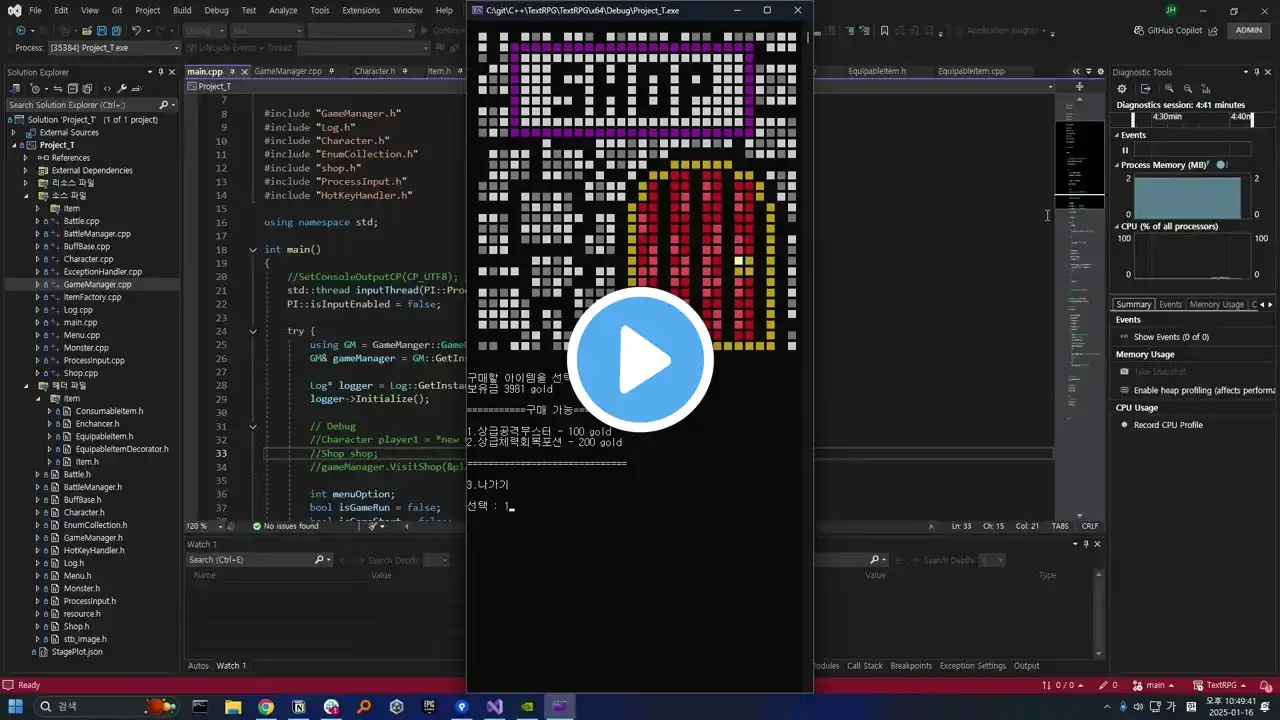Image resolution: width=1280 pixels, height=720 pixels.
Task: Switch to the Autos tab
Action: pos(198,666)
